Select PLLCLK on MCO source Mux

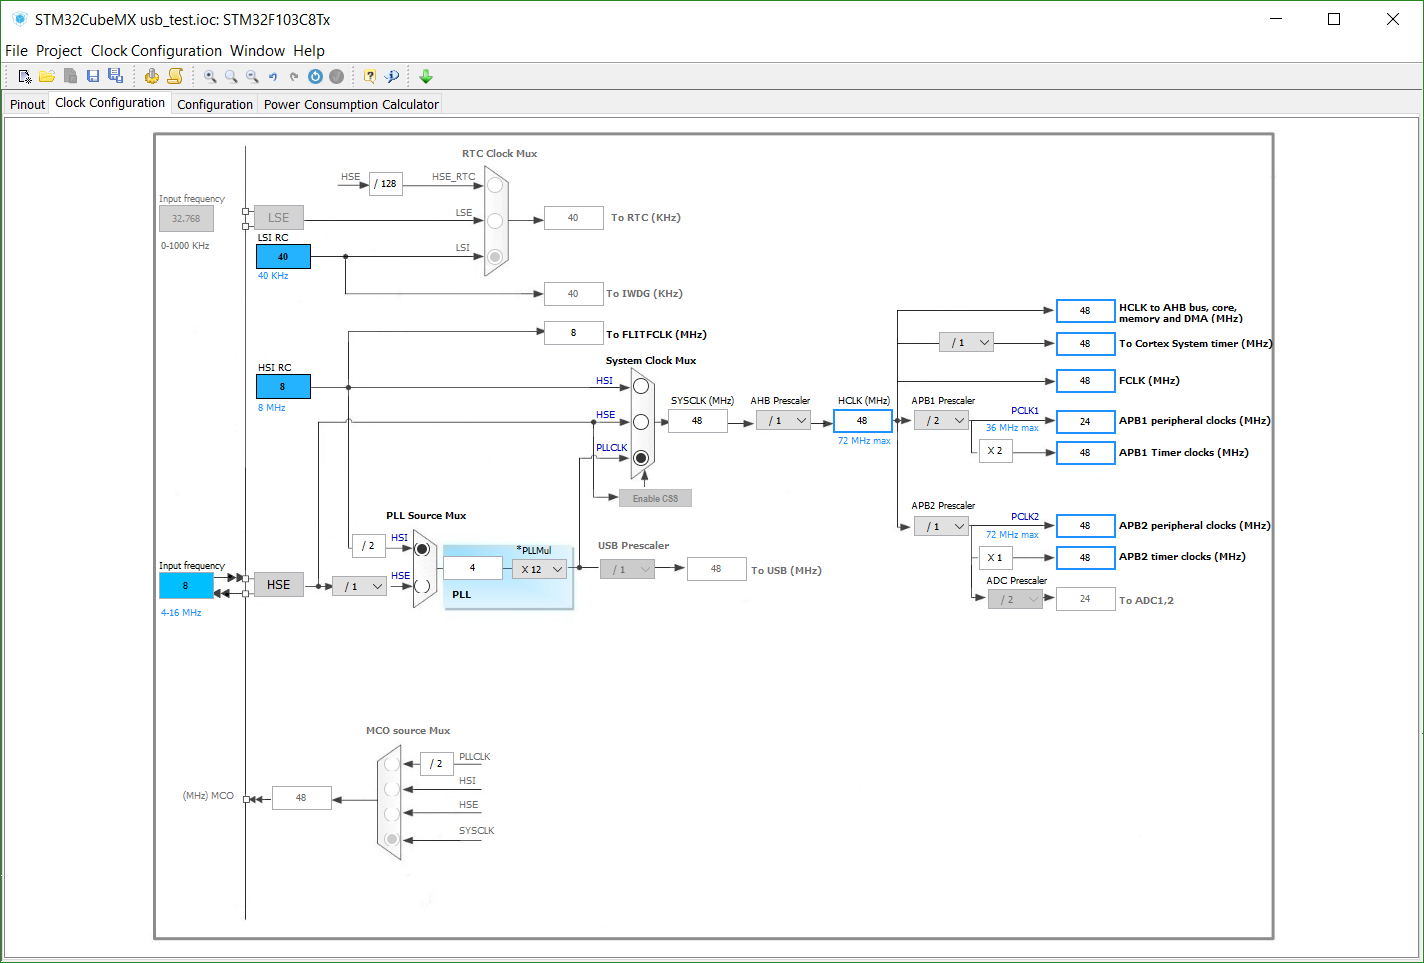pyautogui.click(x=391, y=764)
